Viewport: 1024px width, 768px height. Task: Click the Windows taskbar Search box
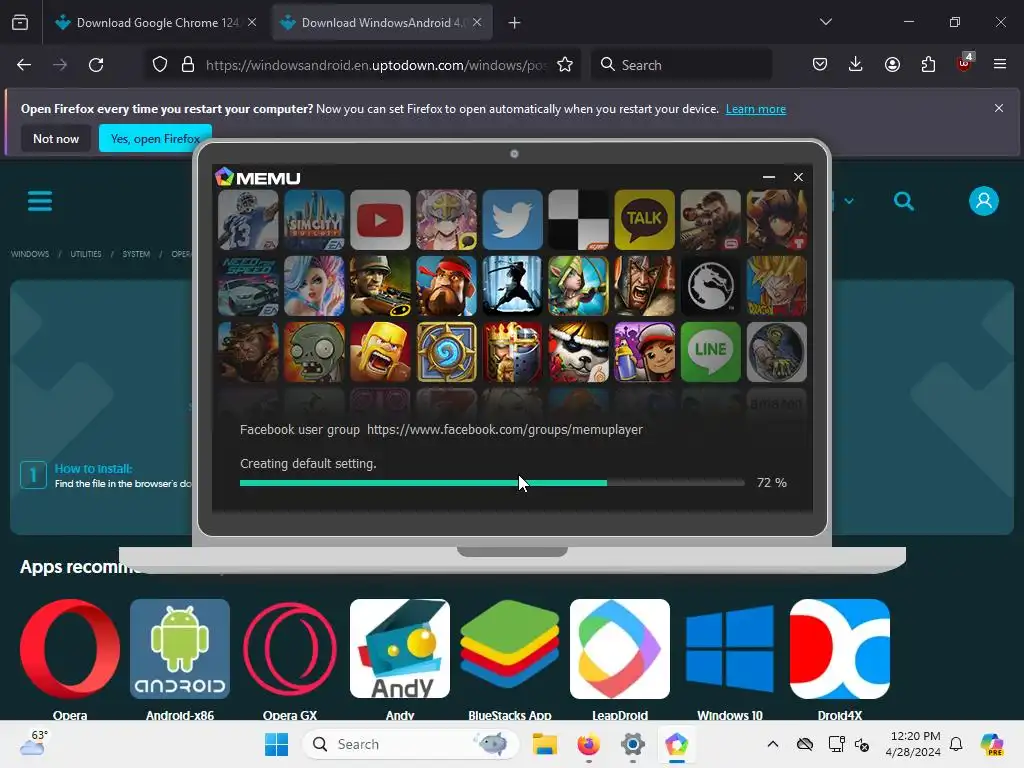point(411,744)
